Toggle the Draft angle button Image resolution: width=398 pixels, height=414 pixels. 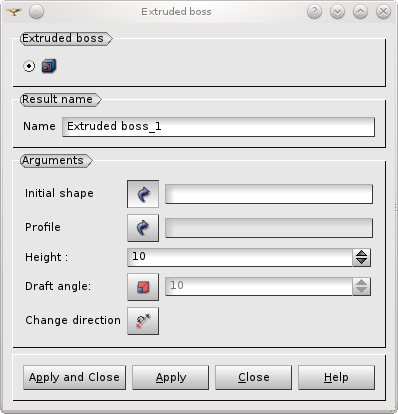143,287
